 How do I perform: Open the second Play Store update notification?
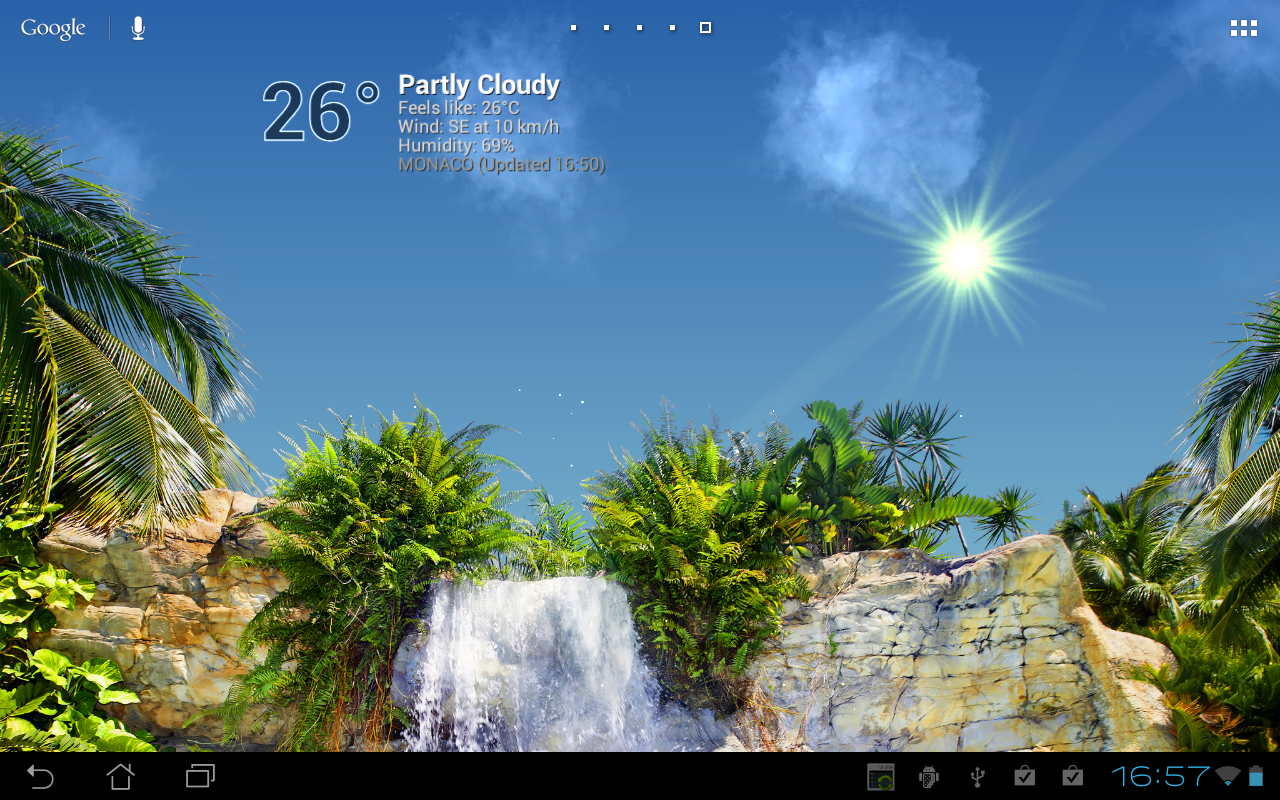tap(1072, 776)
